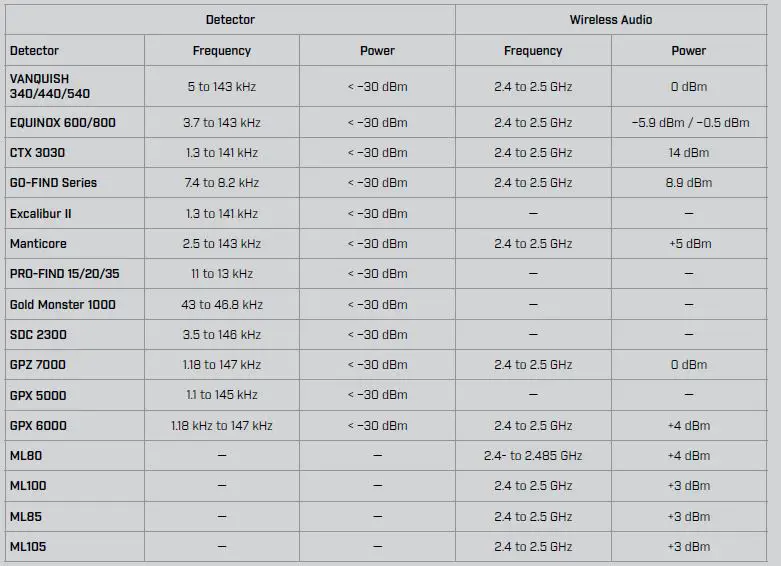Viewport: 781px width, 566px height.
Task: Click the 11 to 13 kHz frequency cell
Action: (221, 274)
